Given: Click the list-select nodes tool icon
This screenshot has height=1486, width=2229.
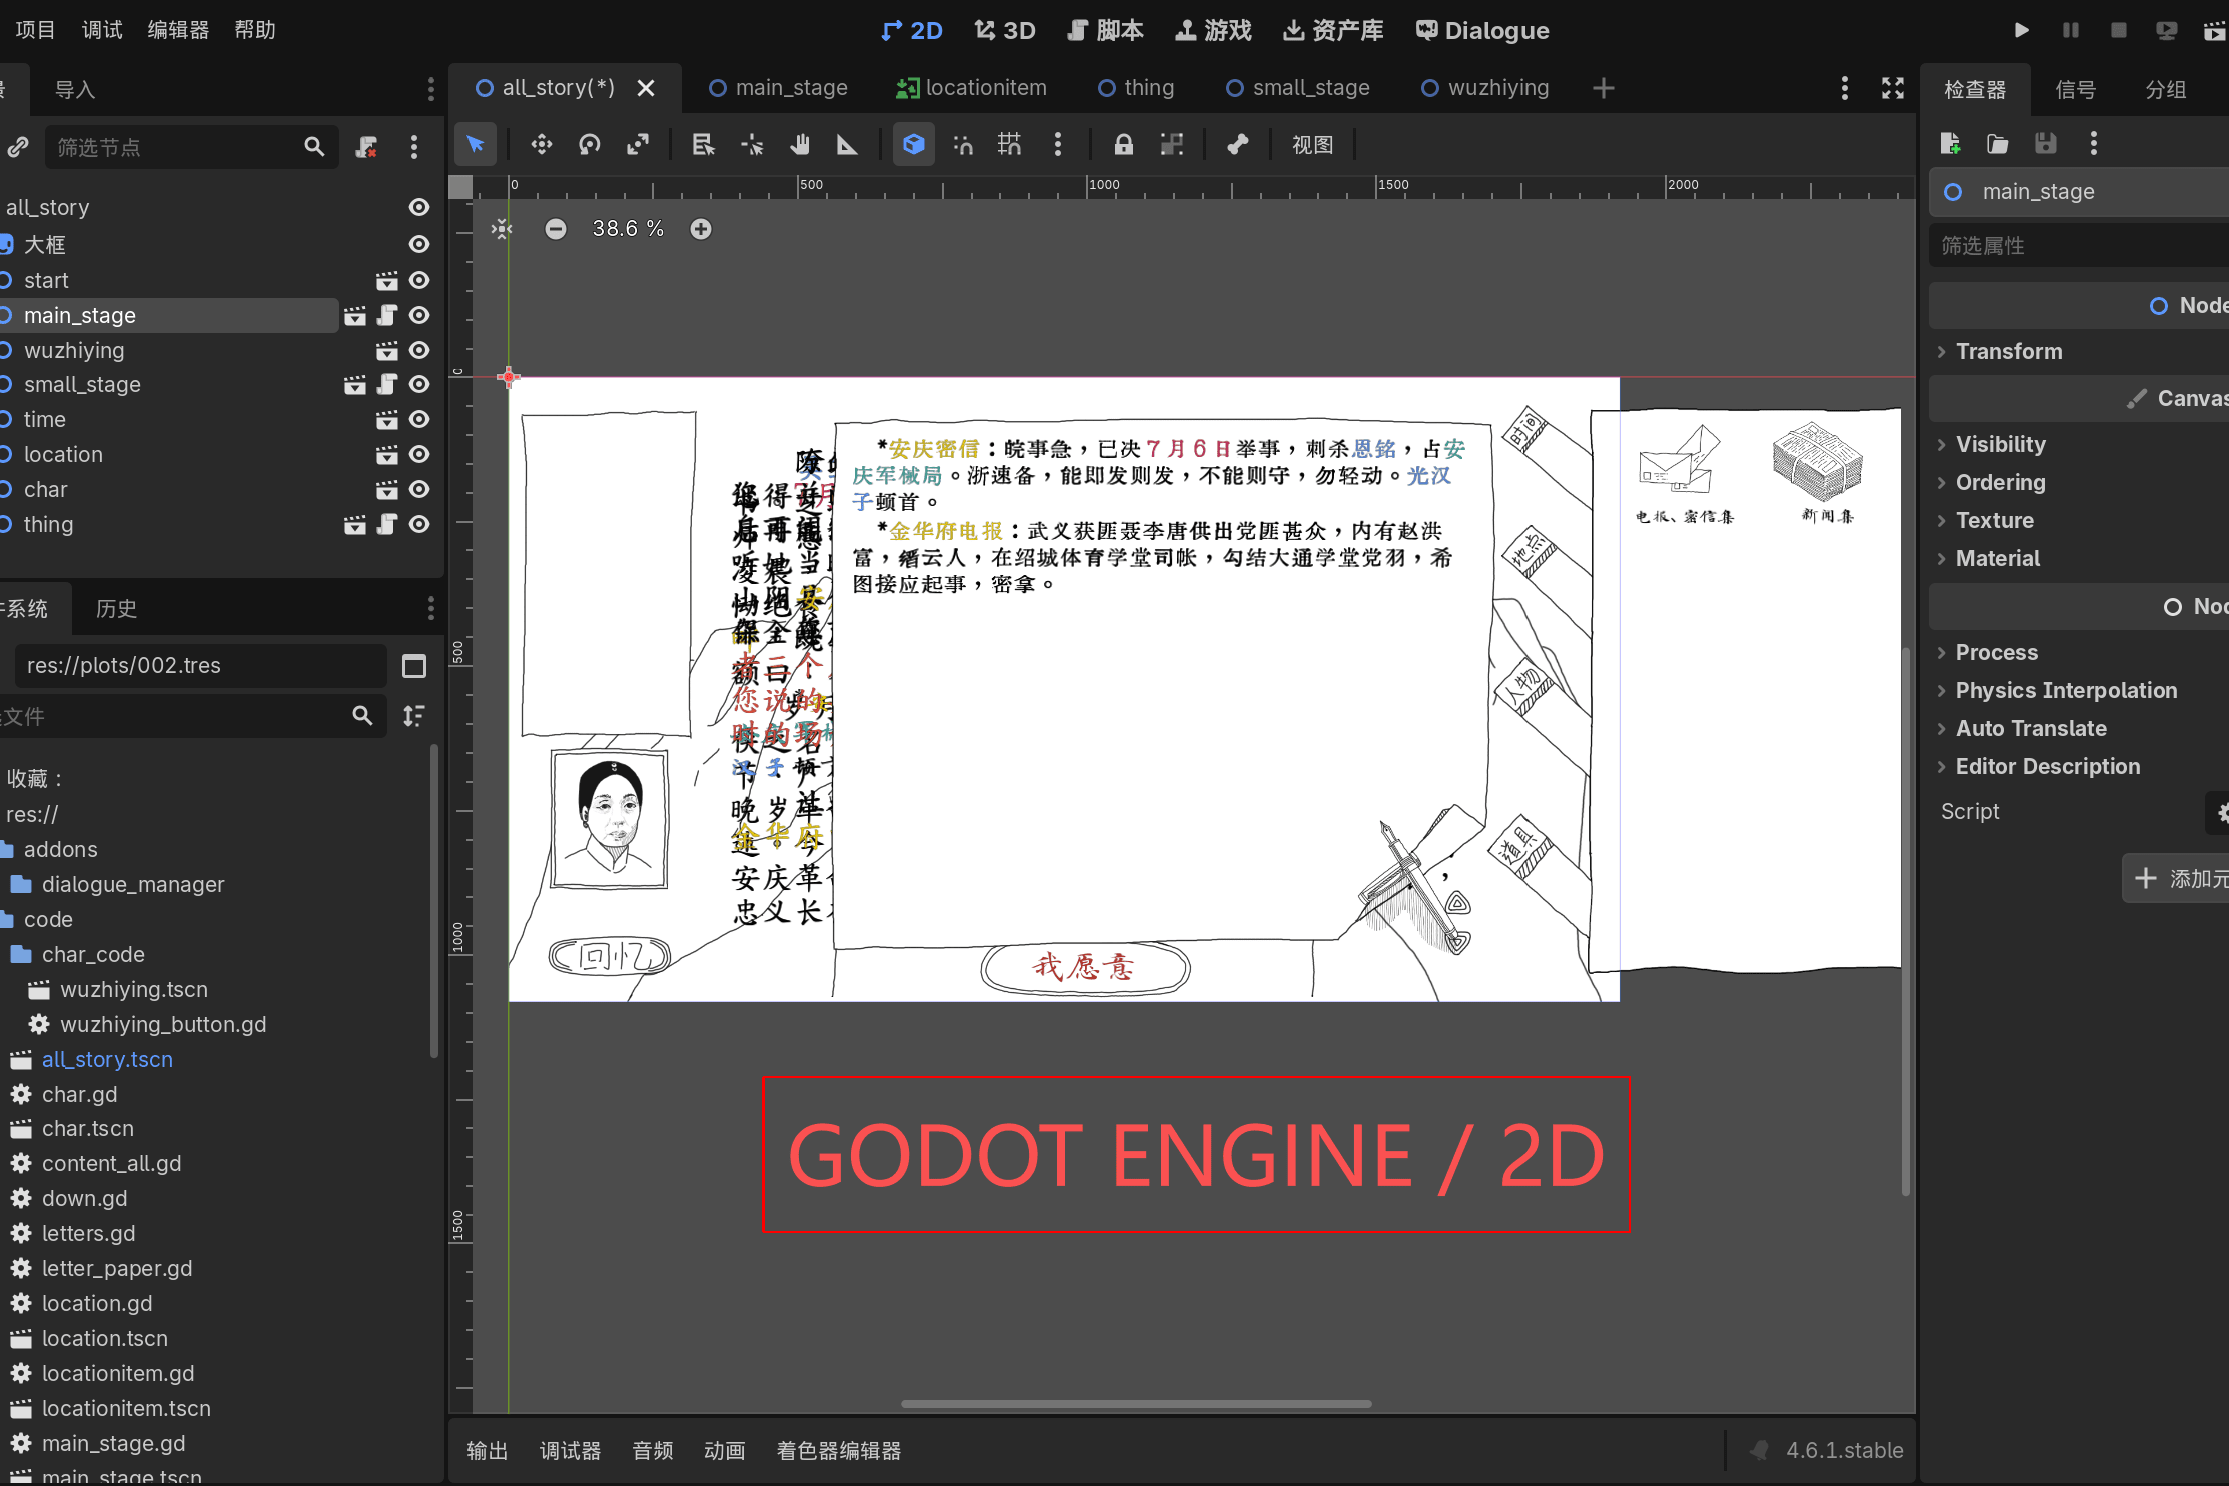Looking at the screenshot, I should tap(704, 145).
